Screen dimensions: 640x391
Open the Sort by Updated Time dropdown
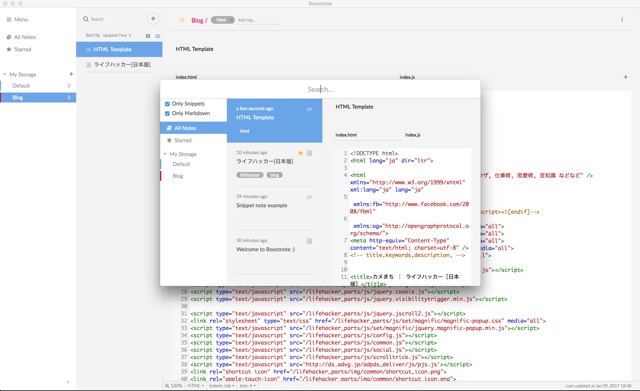tap(117, 36)
